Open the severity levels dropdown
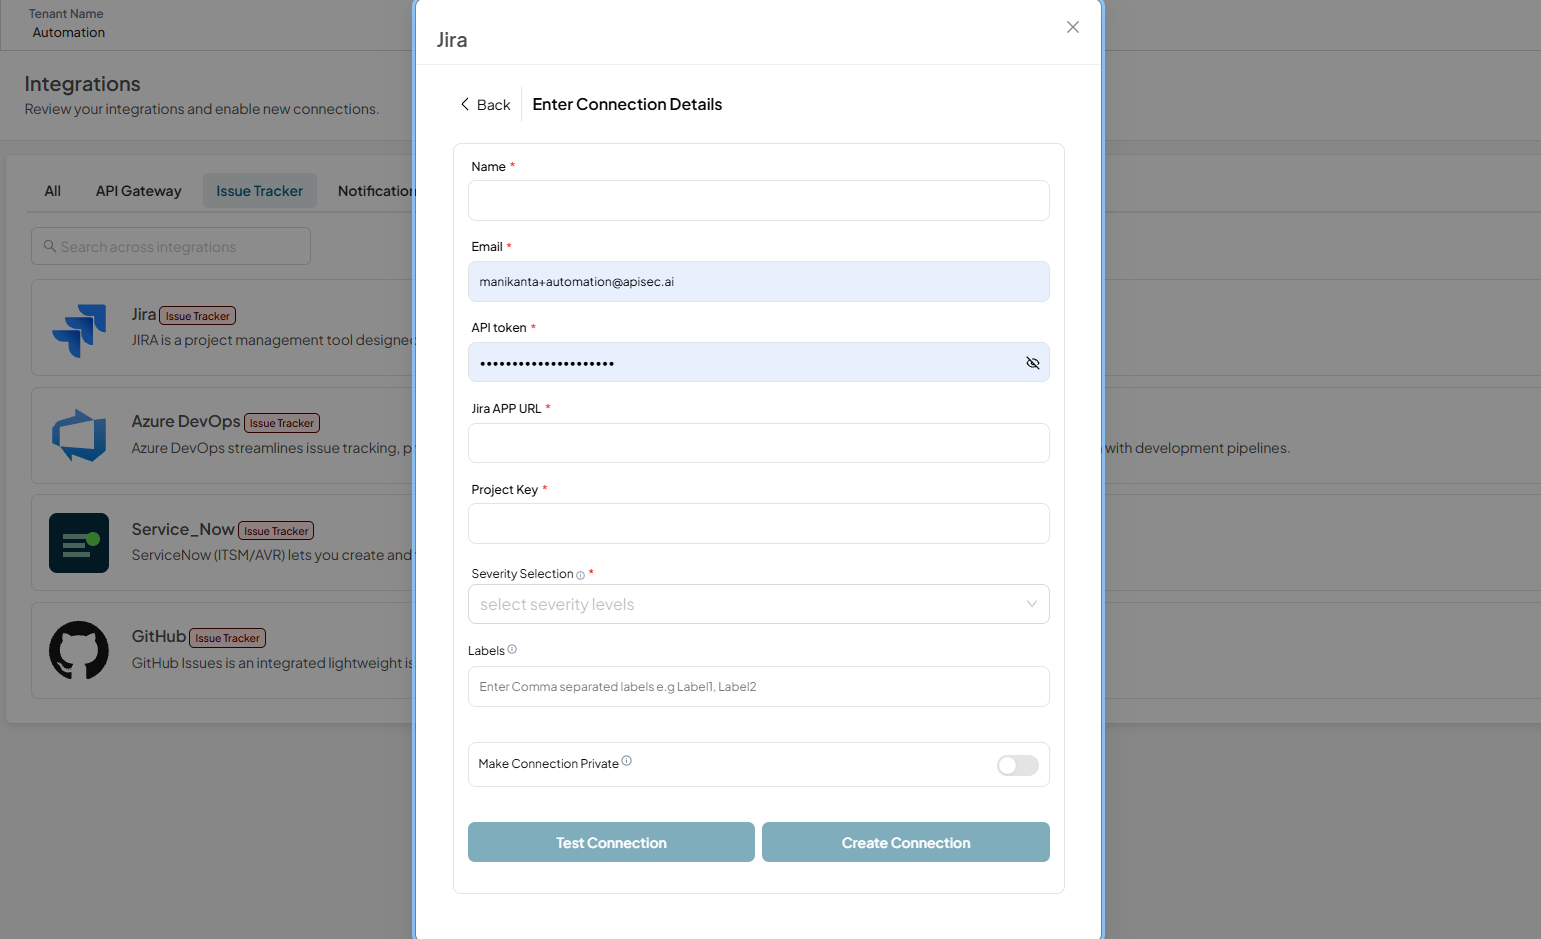Viewport: 1541px width, 939px height. coord(758,604)
